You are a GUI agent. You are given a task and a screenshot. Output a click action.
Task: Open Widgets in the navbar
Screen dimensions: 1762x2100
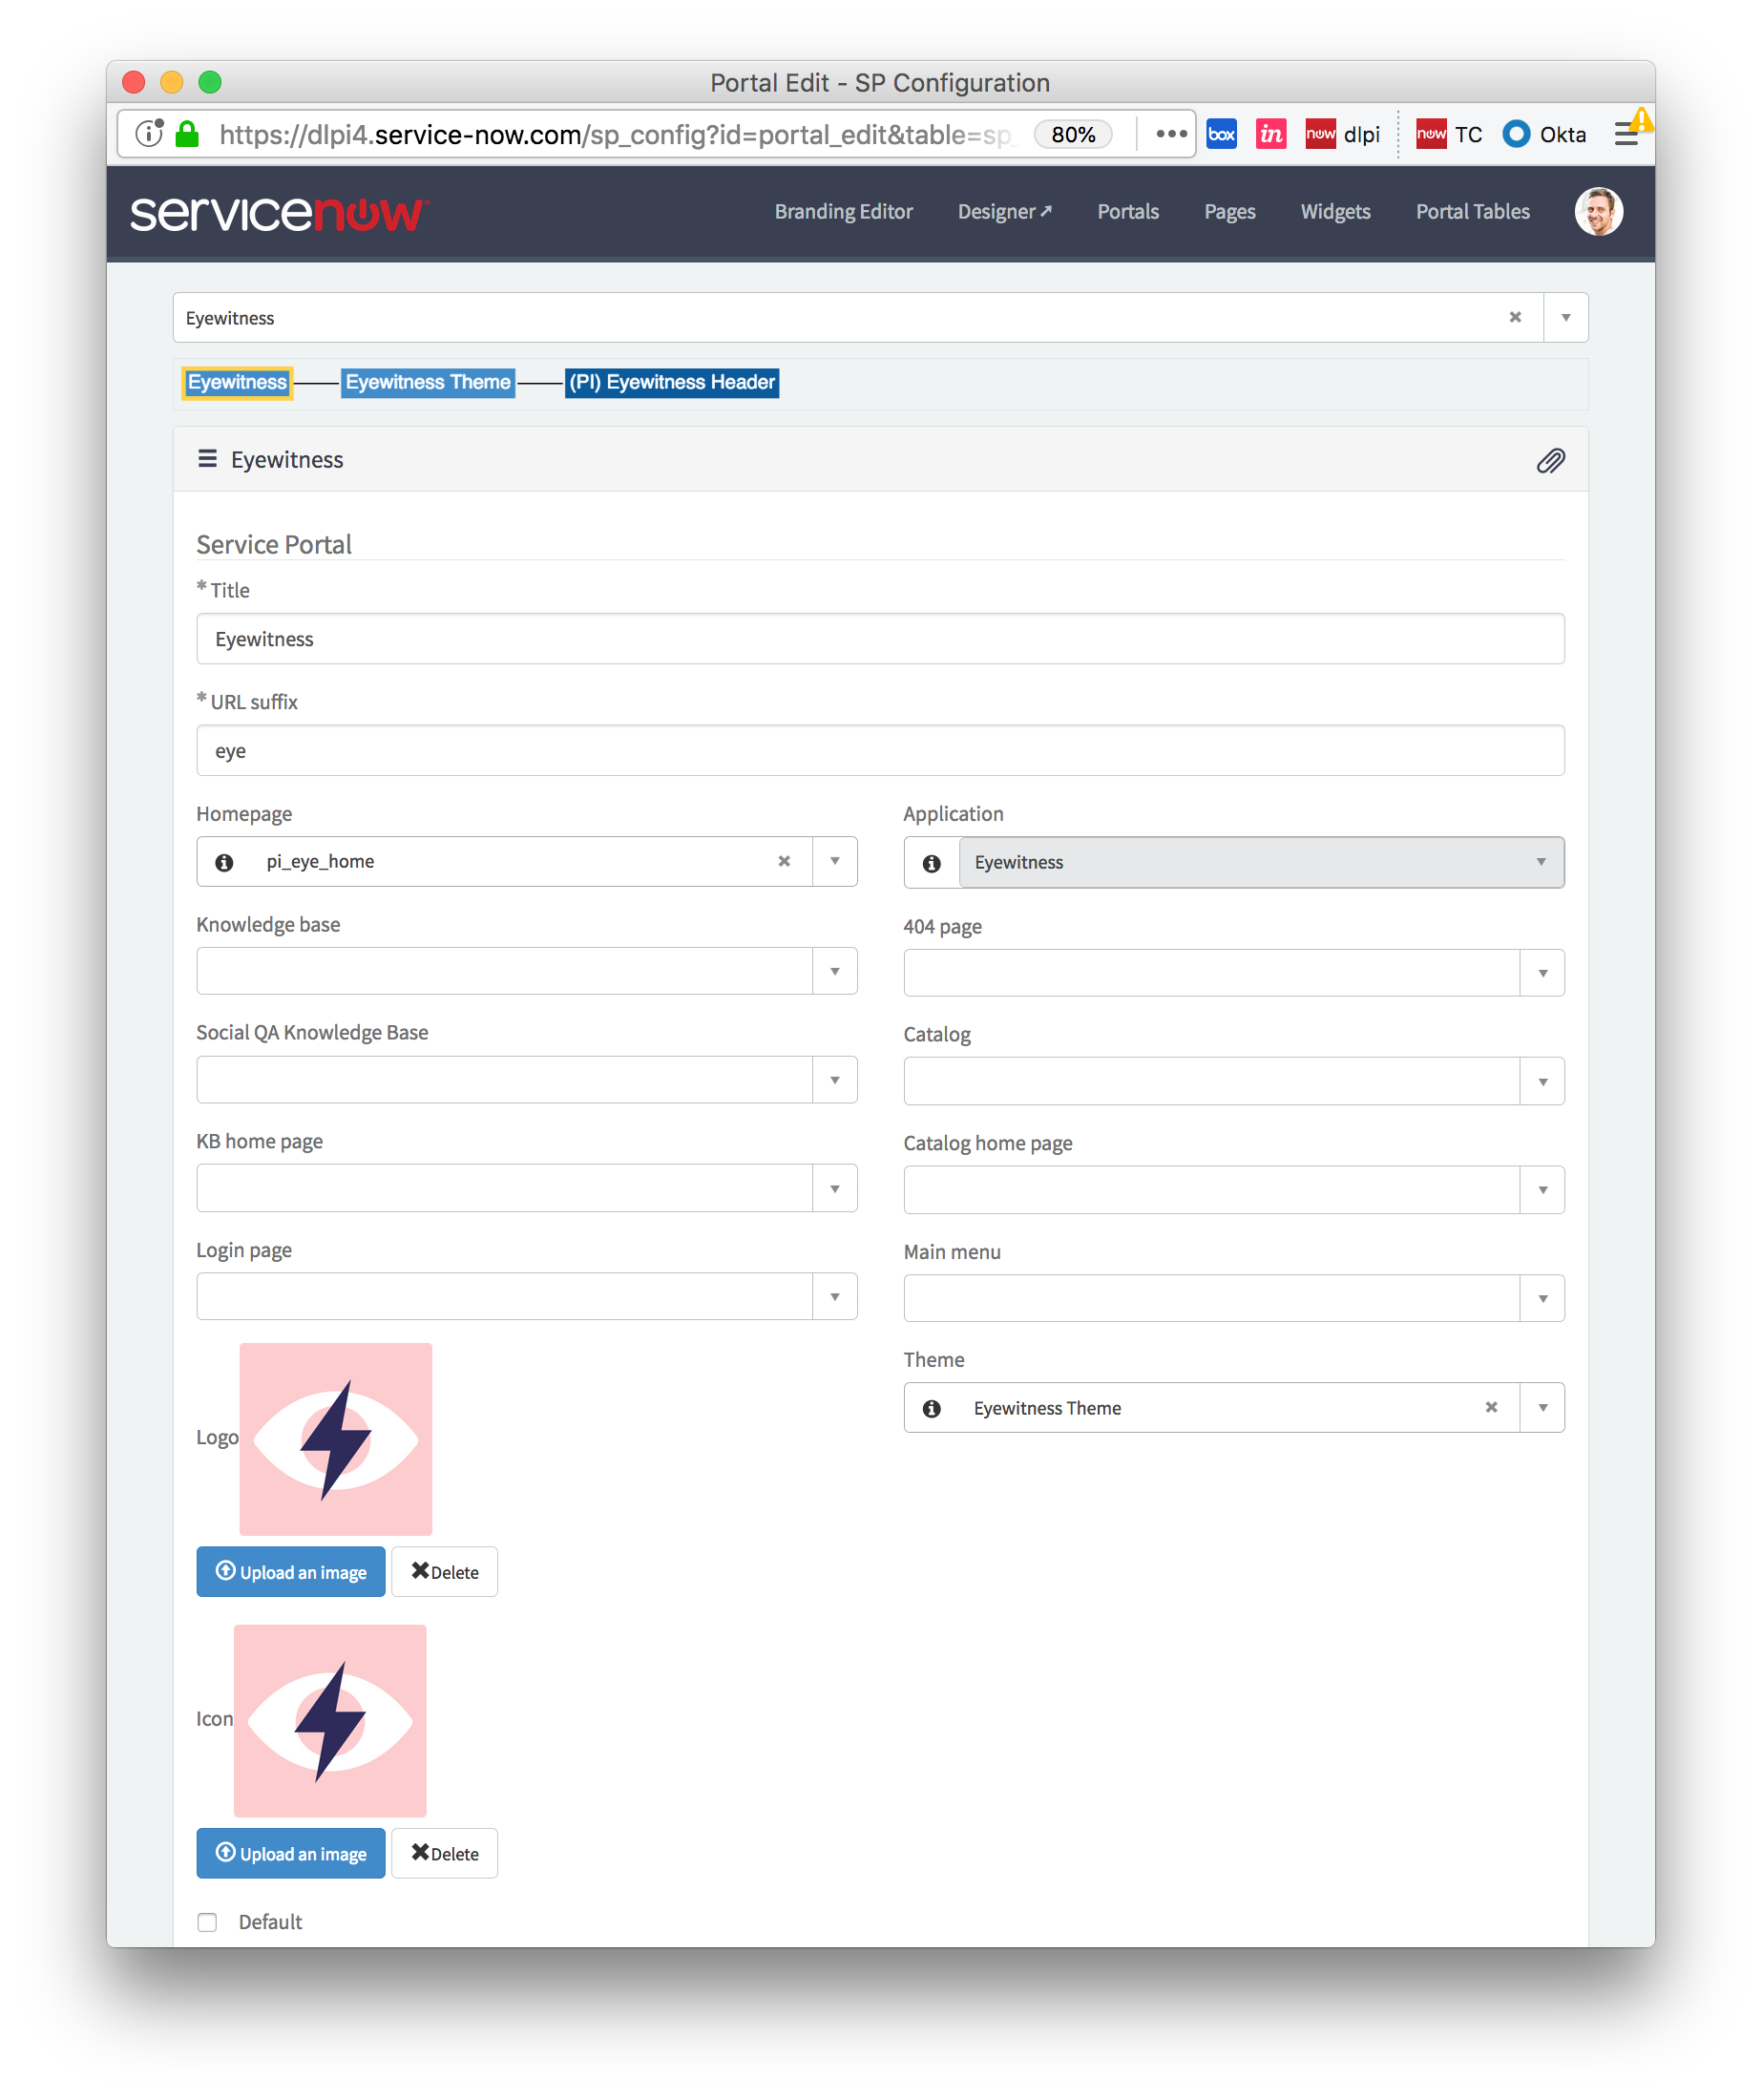[1335, 211]
